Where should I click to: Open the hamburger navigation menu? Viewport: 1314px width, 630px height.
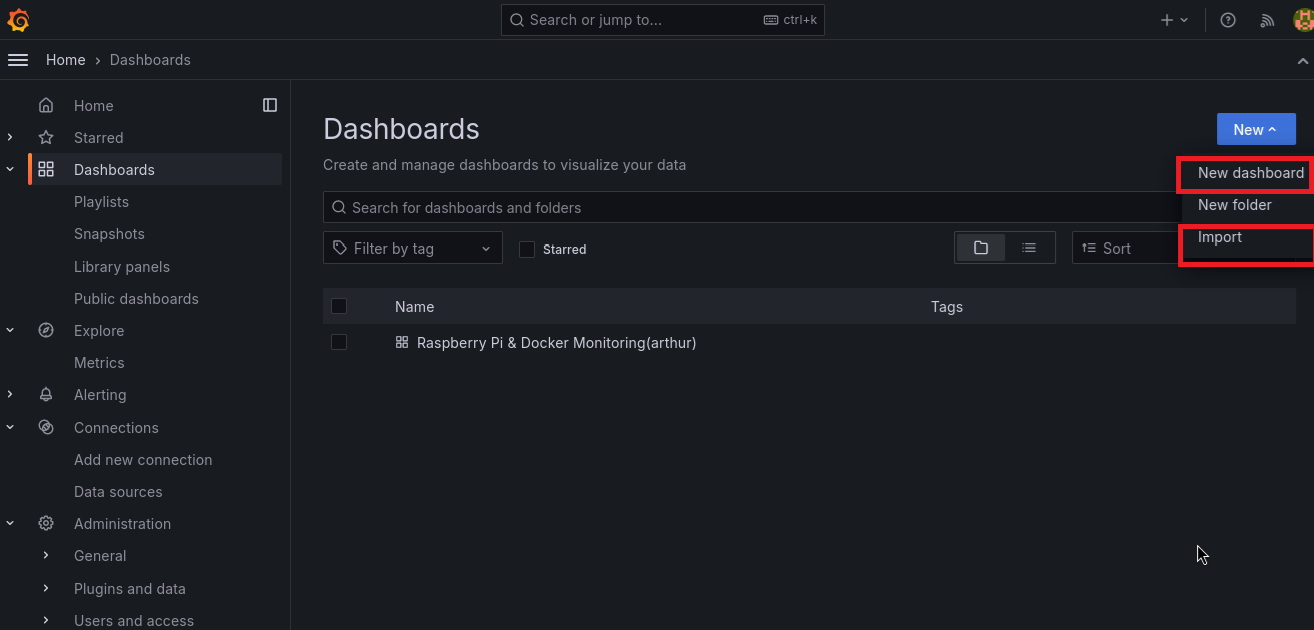point(18,60)
